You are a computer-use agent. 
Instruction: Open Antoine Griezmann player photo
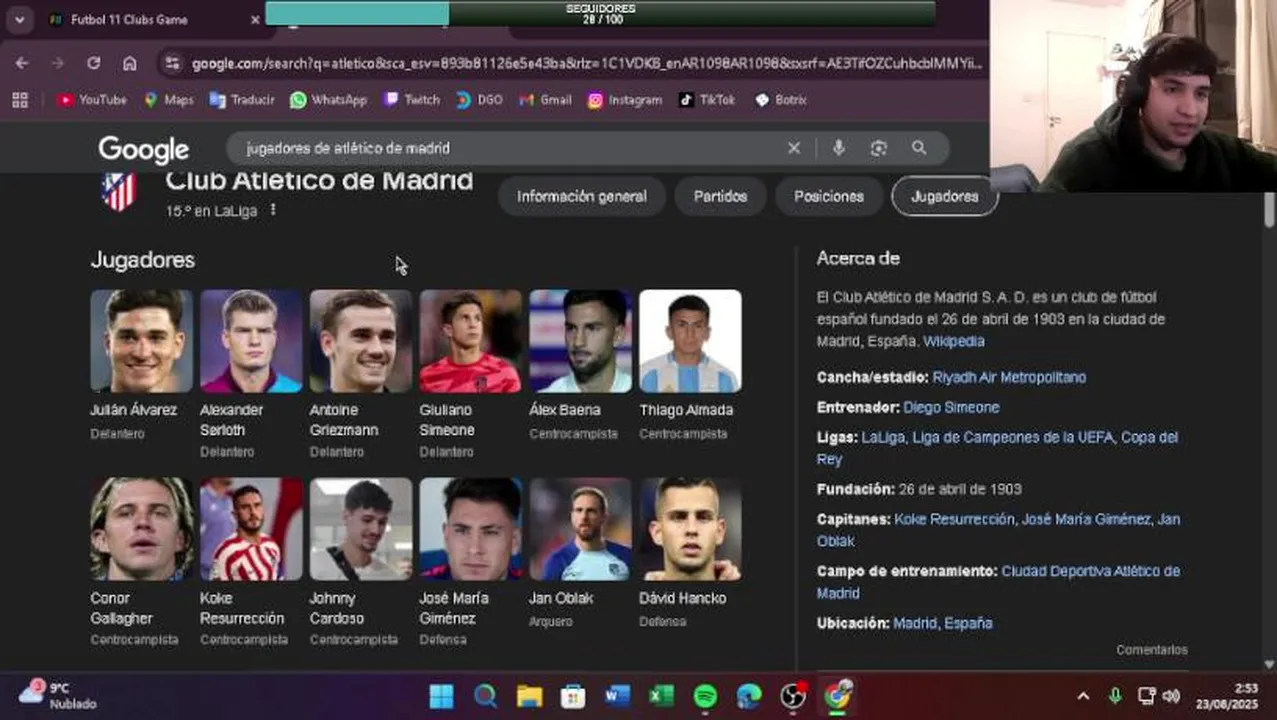(x=361, y=341)
